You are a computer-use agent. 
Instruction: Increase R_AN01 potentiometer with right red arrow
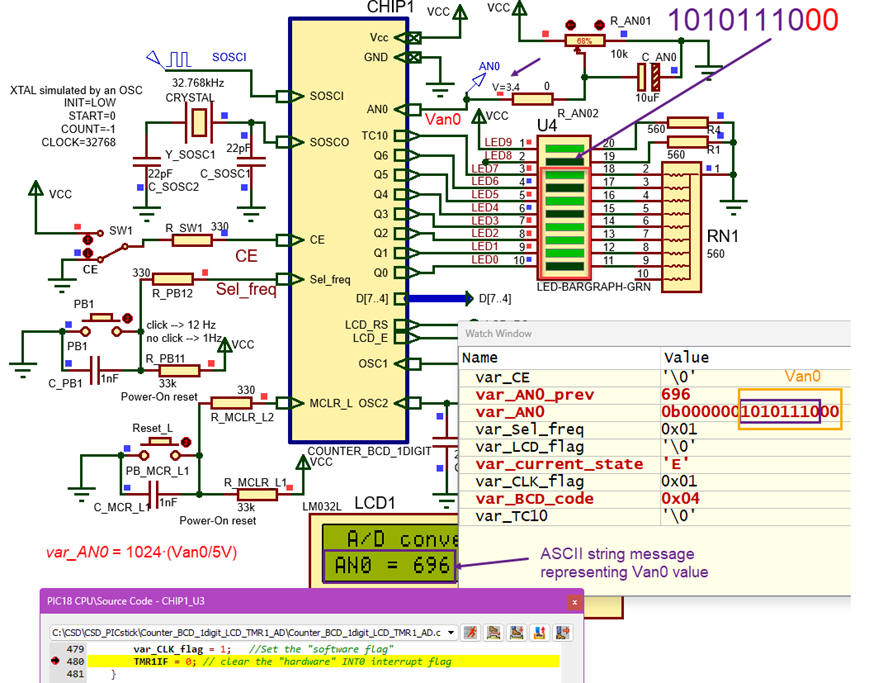(x=600, y=24)
